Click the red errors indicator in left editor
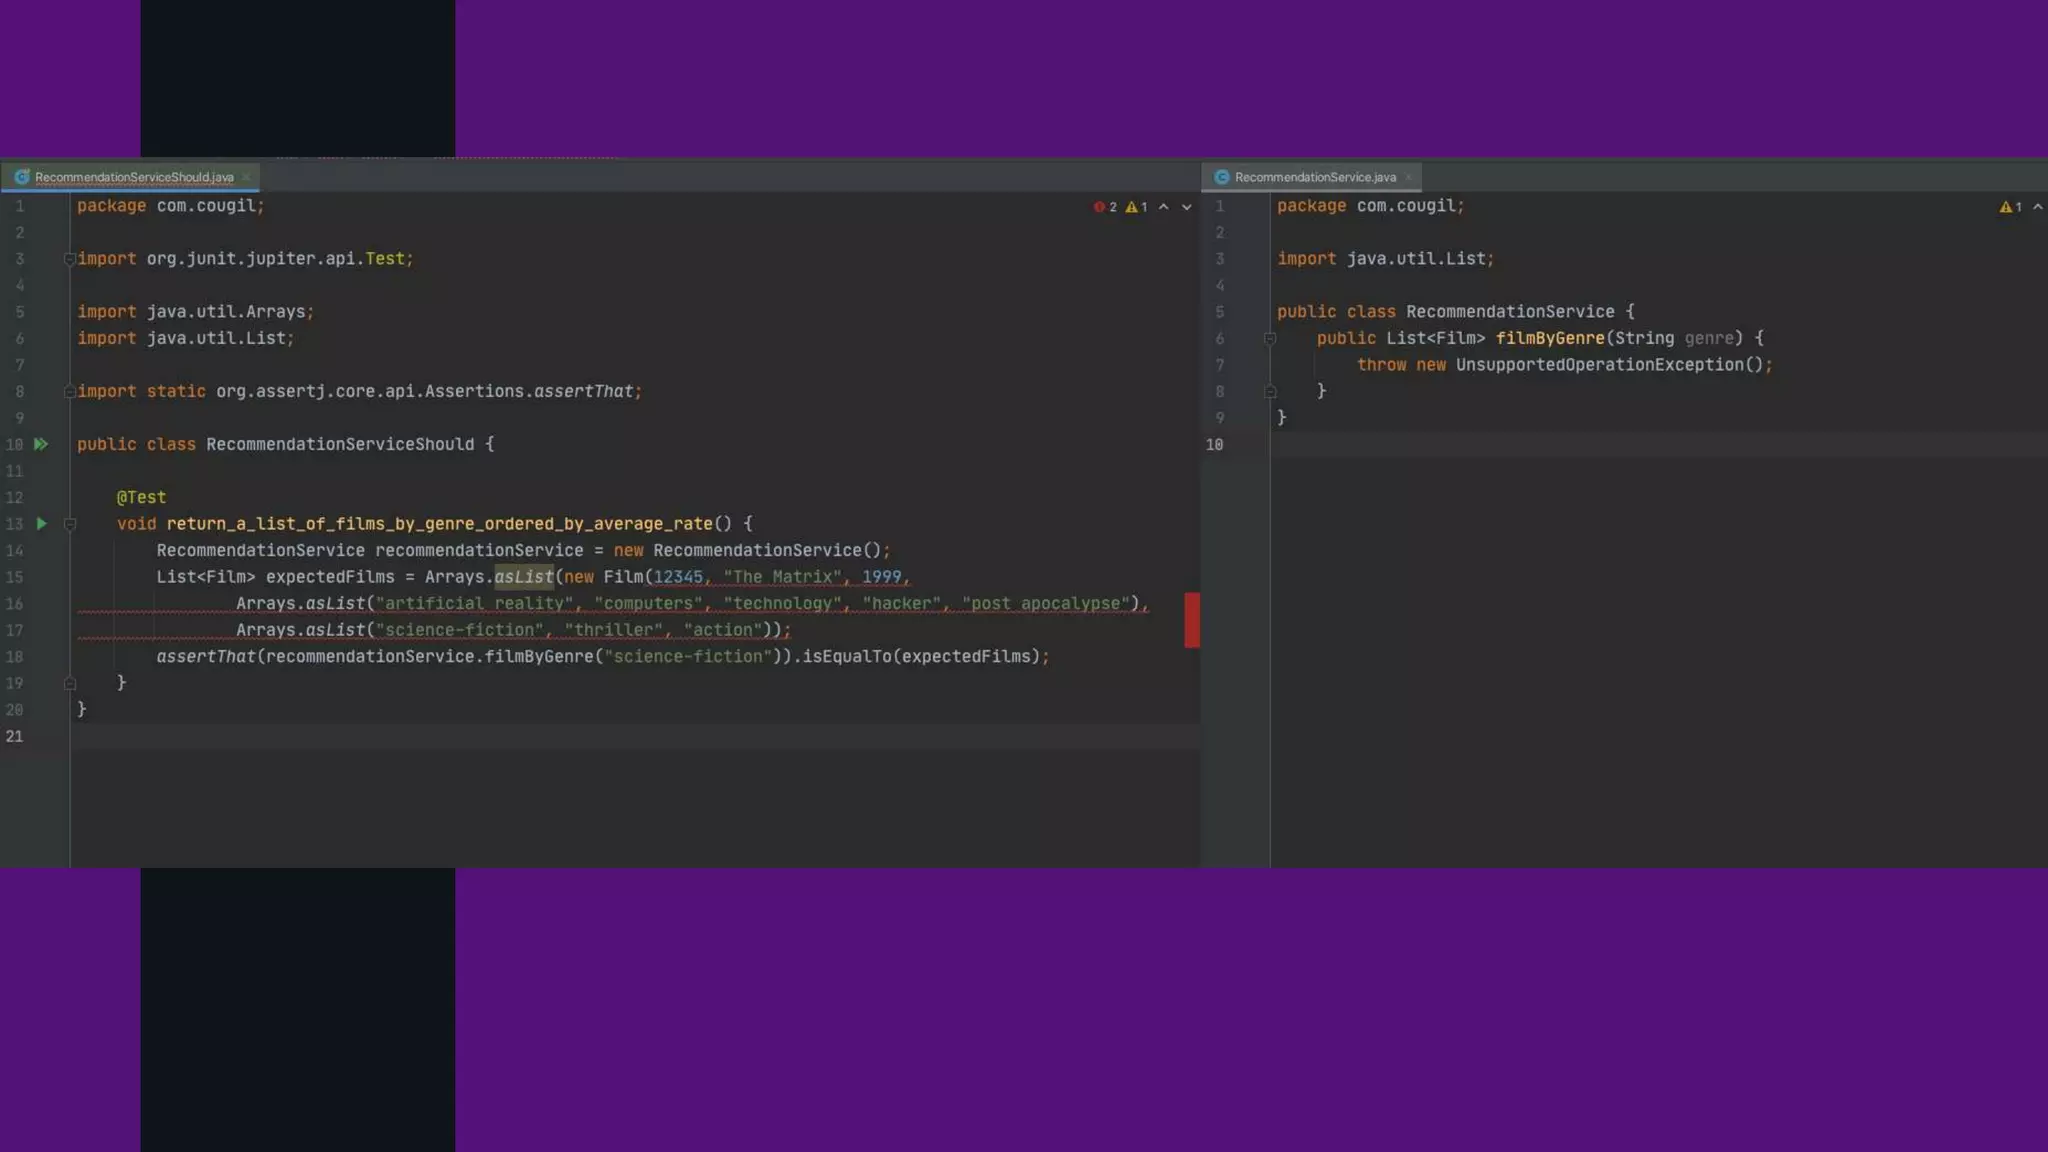This screenshot has width=2048, height=1152. 1105,207
